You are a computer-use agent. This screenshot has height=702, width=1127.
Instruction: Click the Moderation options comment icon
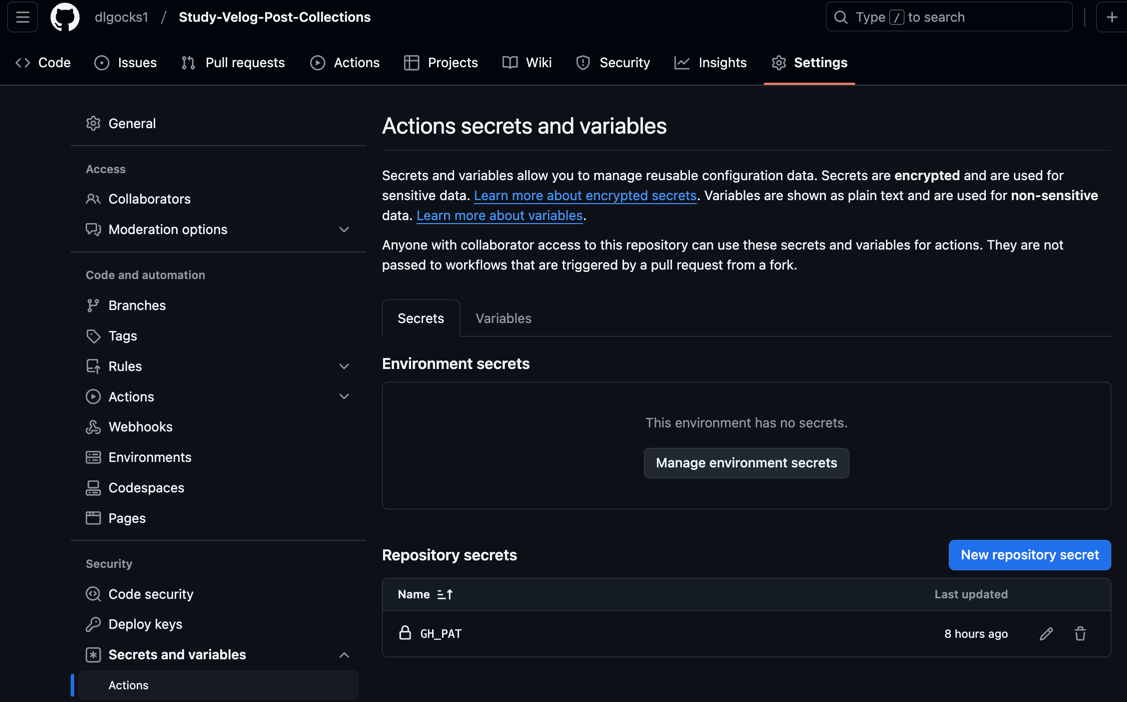pyautogui.click(x=93, y=229)
